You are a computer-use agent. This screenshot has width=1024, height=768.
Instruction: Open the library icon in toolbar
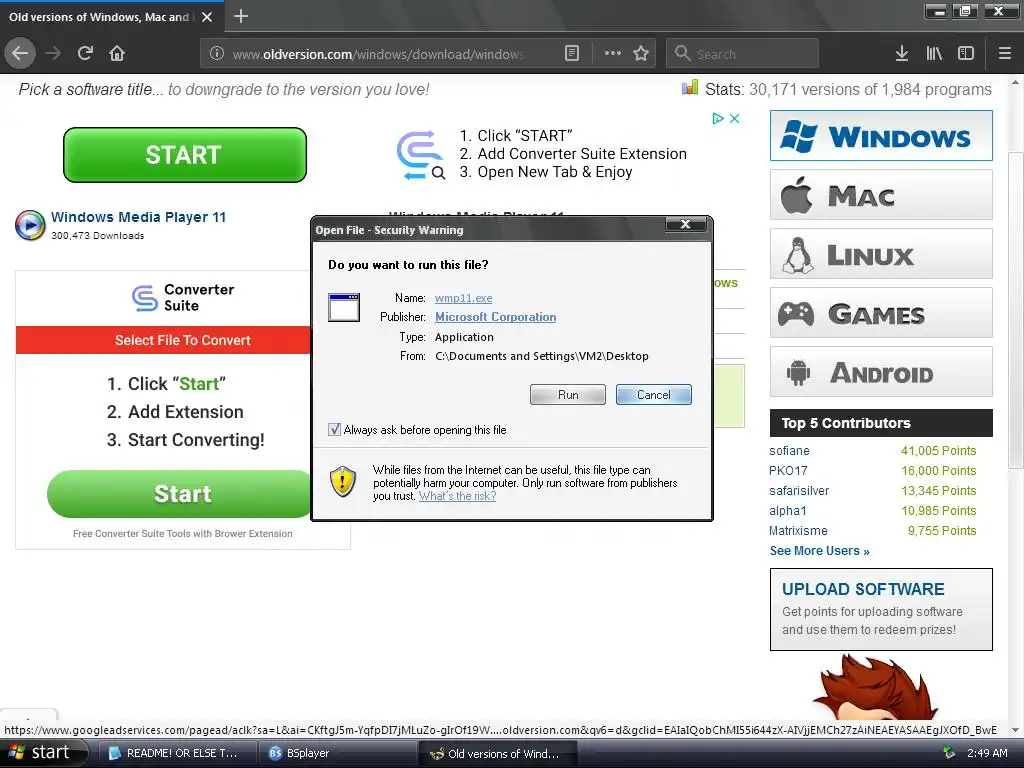[934, 54]
